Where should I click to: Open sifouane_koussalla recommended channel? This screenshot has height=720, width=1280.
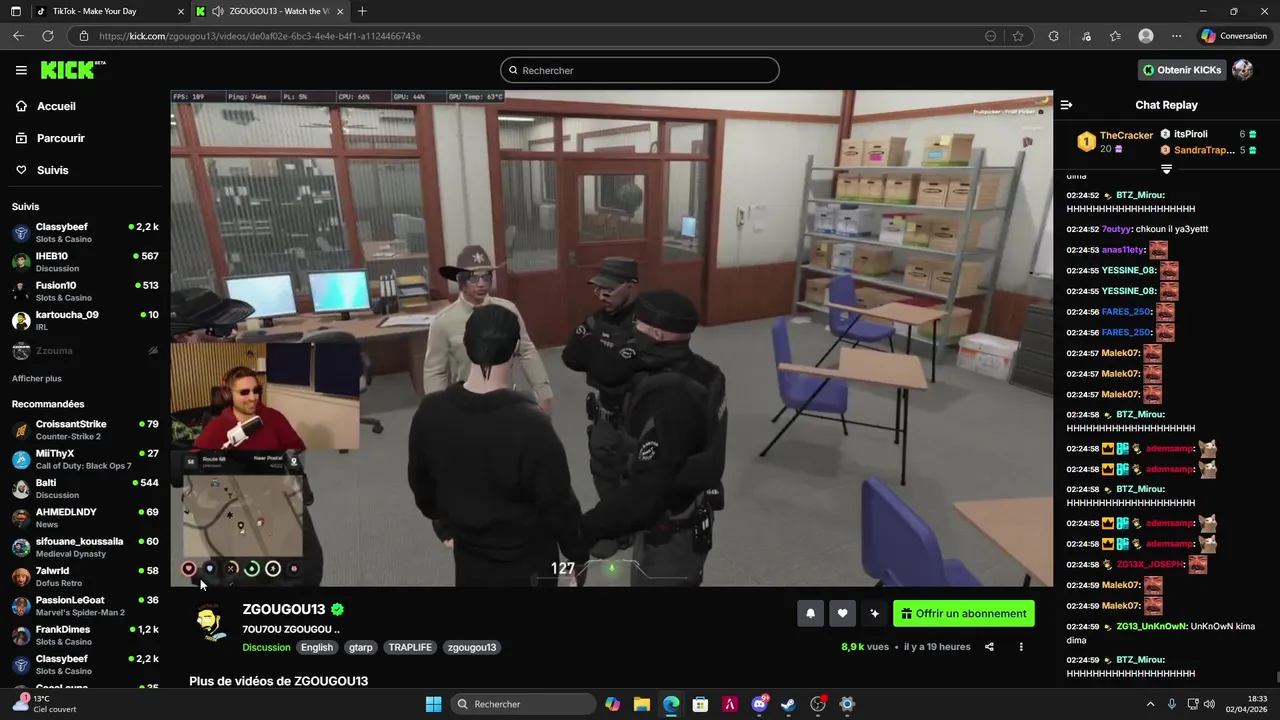tap(85, 547)
